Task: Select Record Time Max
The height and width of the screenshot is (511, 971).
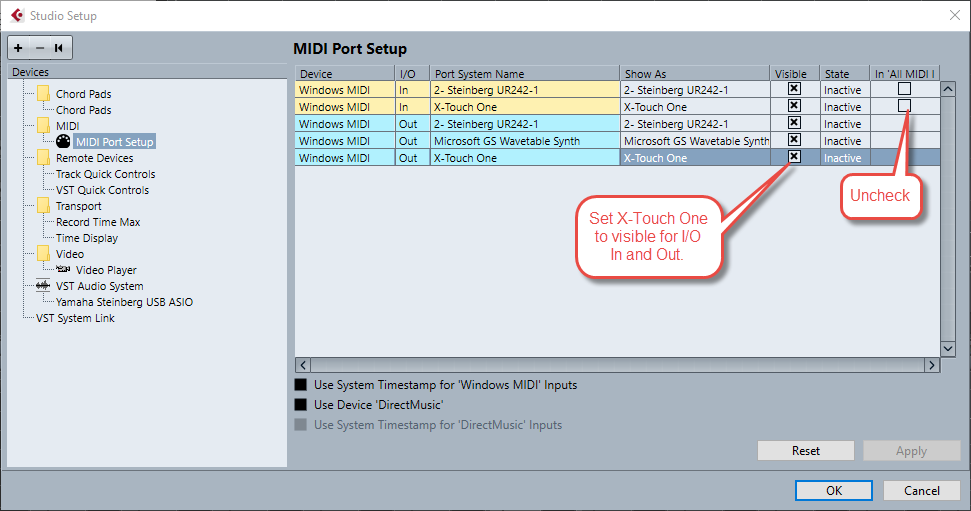Action: point(98,222)
